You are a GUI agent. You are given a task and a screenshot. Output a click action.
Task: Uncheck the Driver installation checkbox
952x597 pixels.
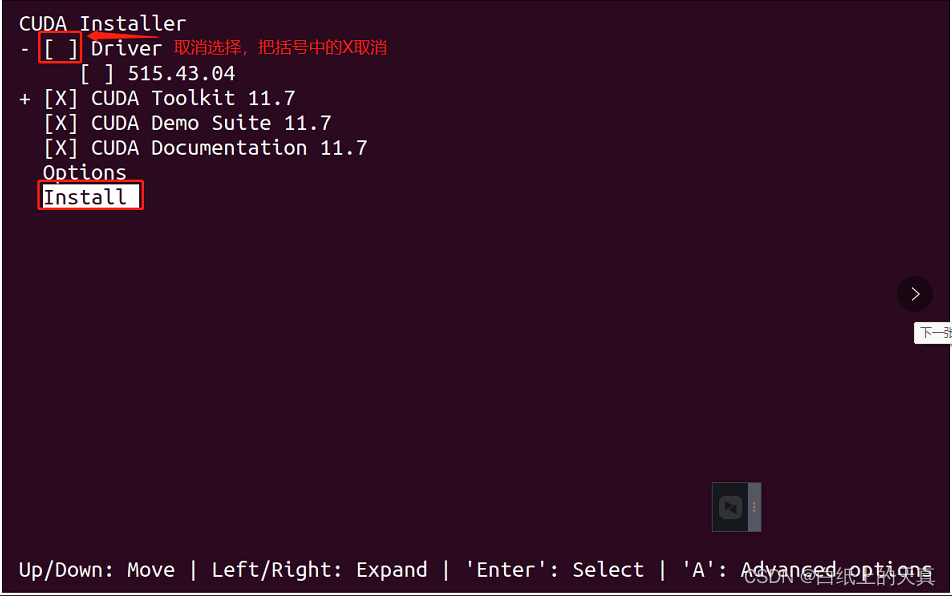coord(59,47)
